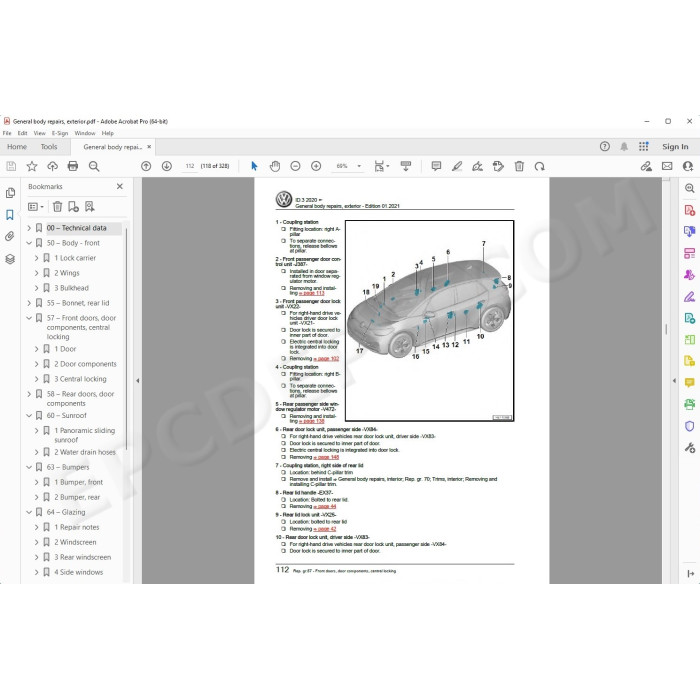
Task: Open the File menu
Action: coord(7,133)
